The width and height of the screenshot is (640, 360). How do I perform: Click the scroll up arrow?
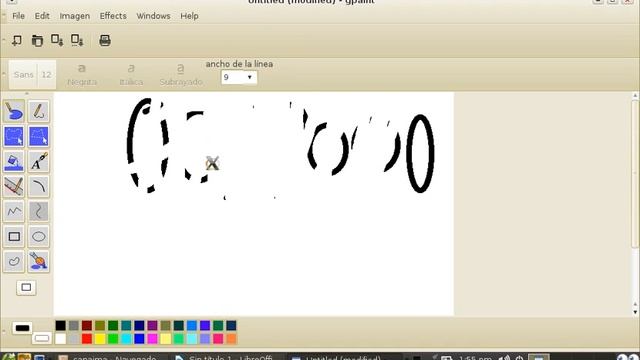click(x=635, y=96)
